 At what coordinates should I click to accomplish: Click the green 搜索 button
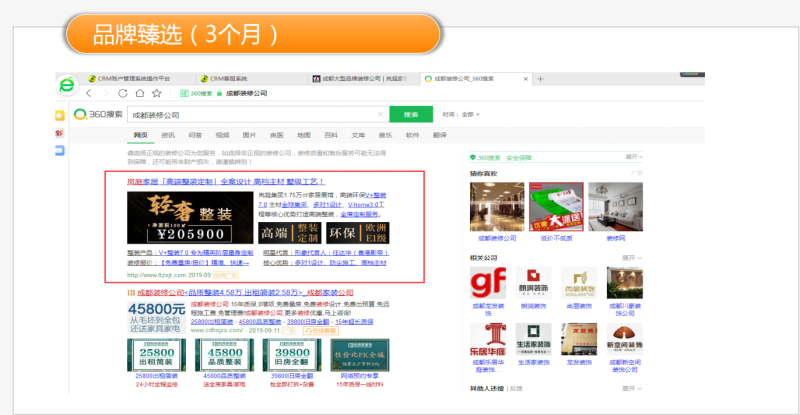tap(411, 114)
